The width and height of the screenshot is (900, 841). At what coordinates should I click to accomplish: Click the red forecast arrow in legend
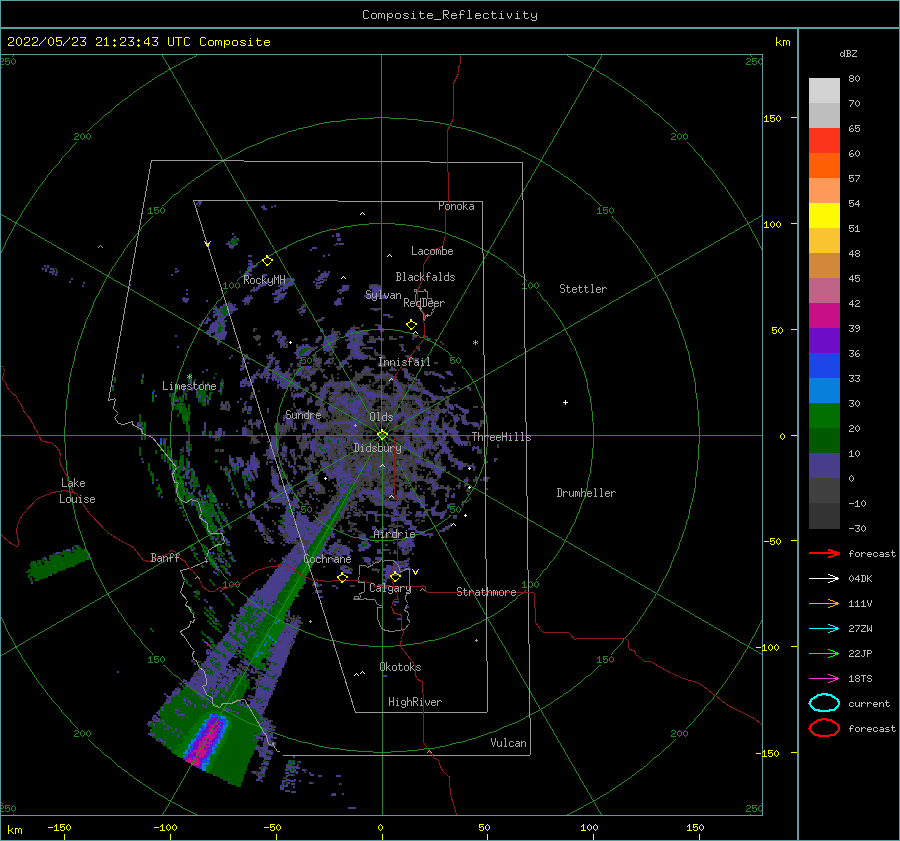tap(824, 553)
